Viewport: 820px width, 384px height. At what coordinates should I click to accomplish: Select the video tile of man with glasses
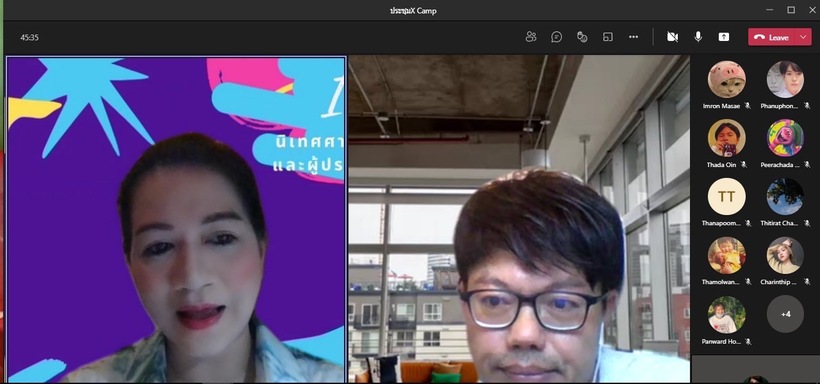coord(519,219)
